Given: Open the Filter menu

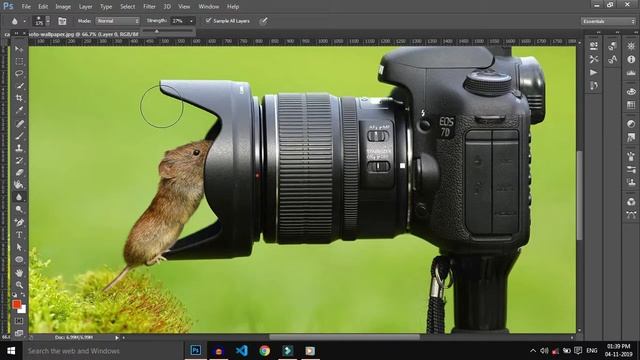Looking at the screenshot, I should tap(149, 7).
